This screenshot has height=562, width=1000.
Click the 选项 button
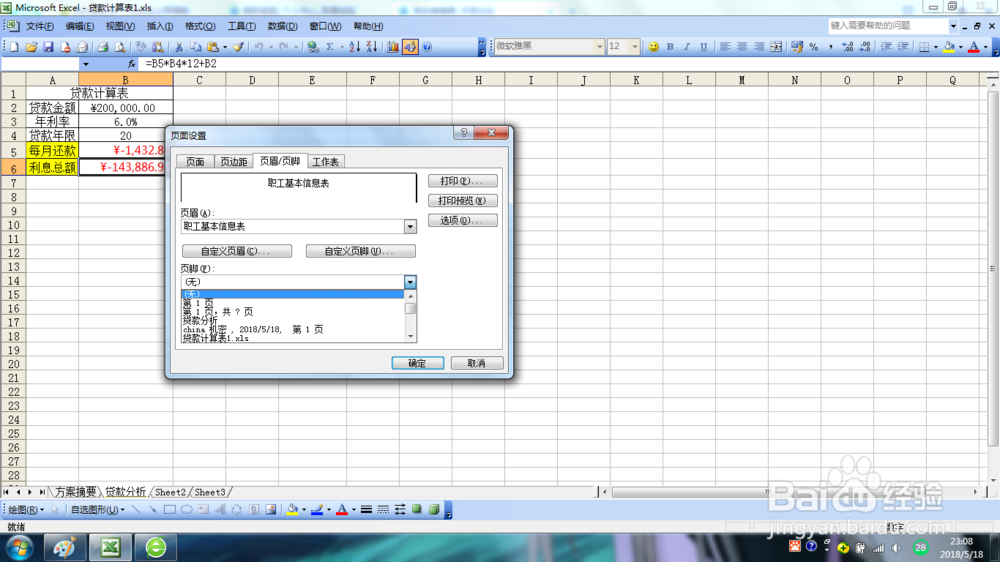coord(462,221)
